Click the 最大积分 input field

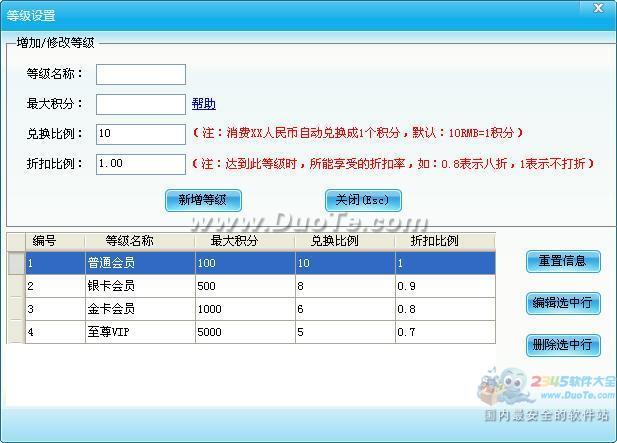point(140,104)
